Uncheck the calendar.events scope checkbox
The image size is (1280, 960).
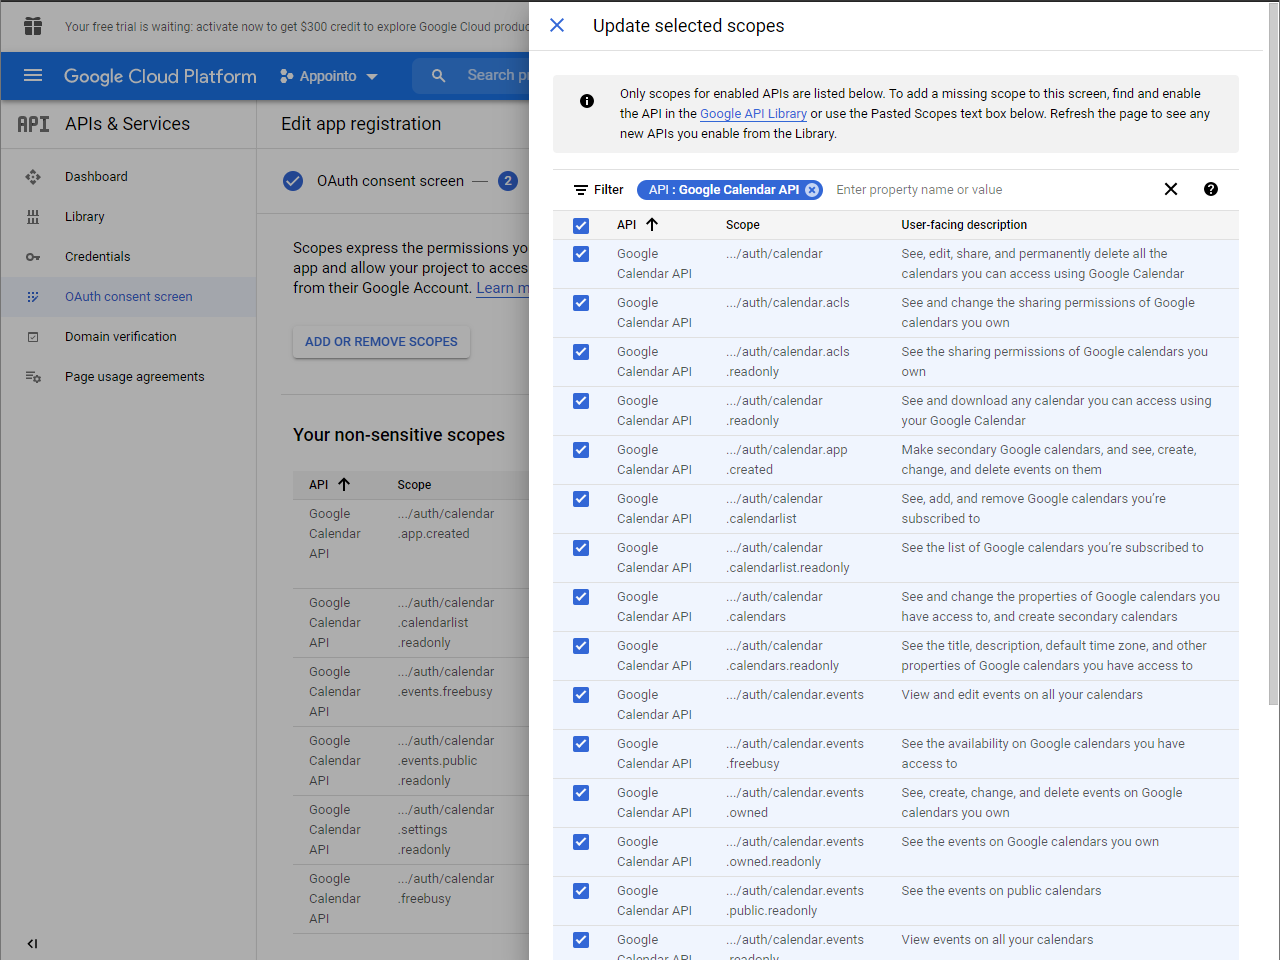(x=581, y=695)
